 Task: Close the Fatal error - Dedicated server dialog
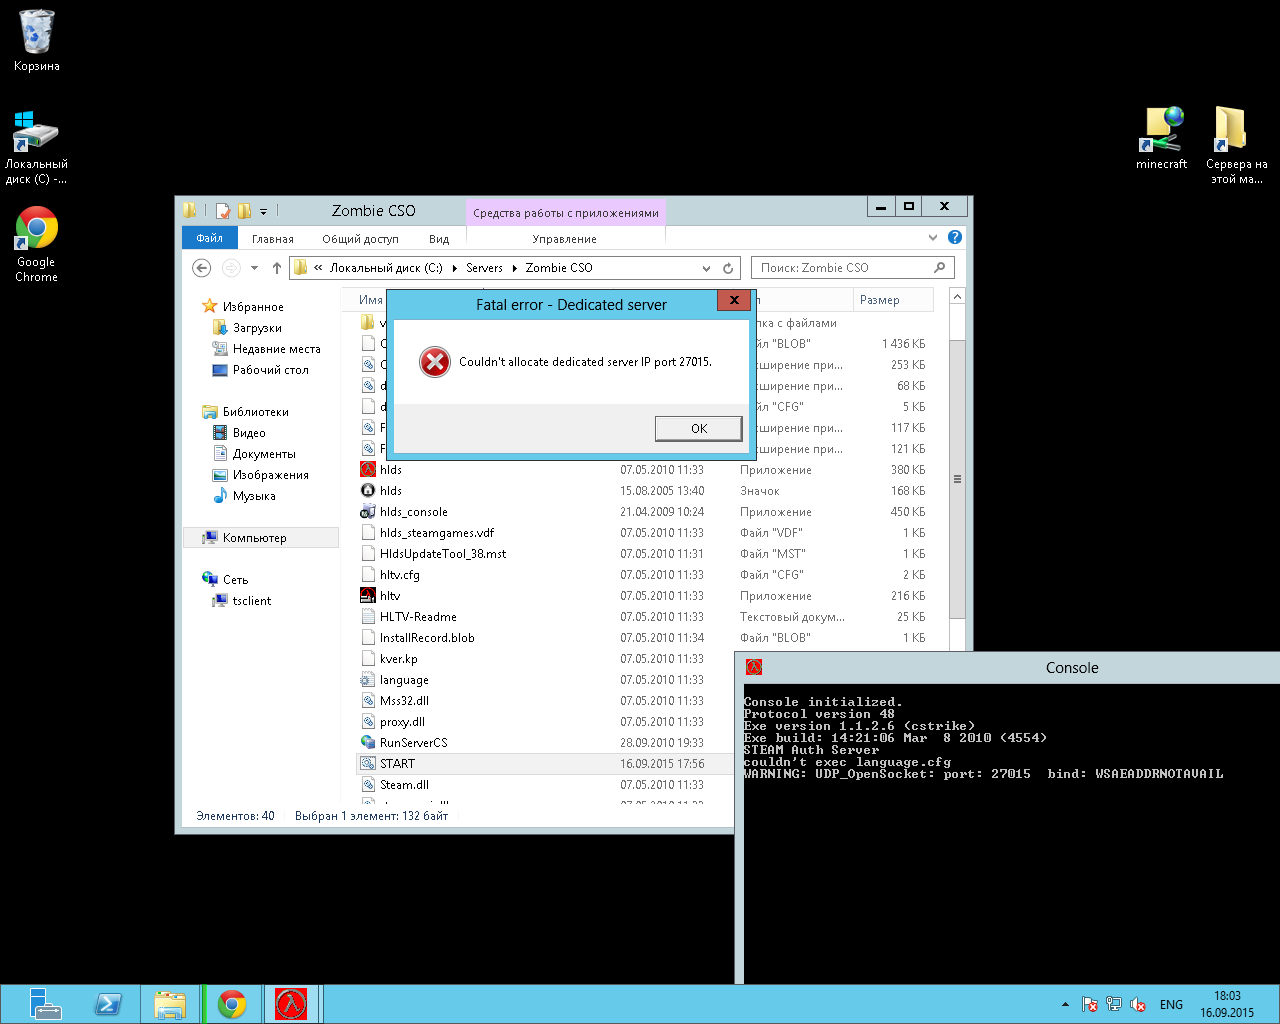pos(734,300)
